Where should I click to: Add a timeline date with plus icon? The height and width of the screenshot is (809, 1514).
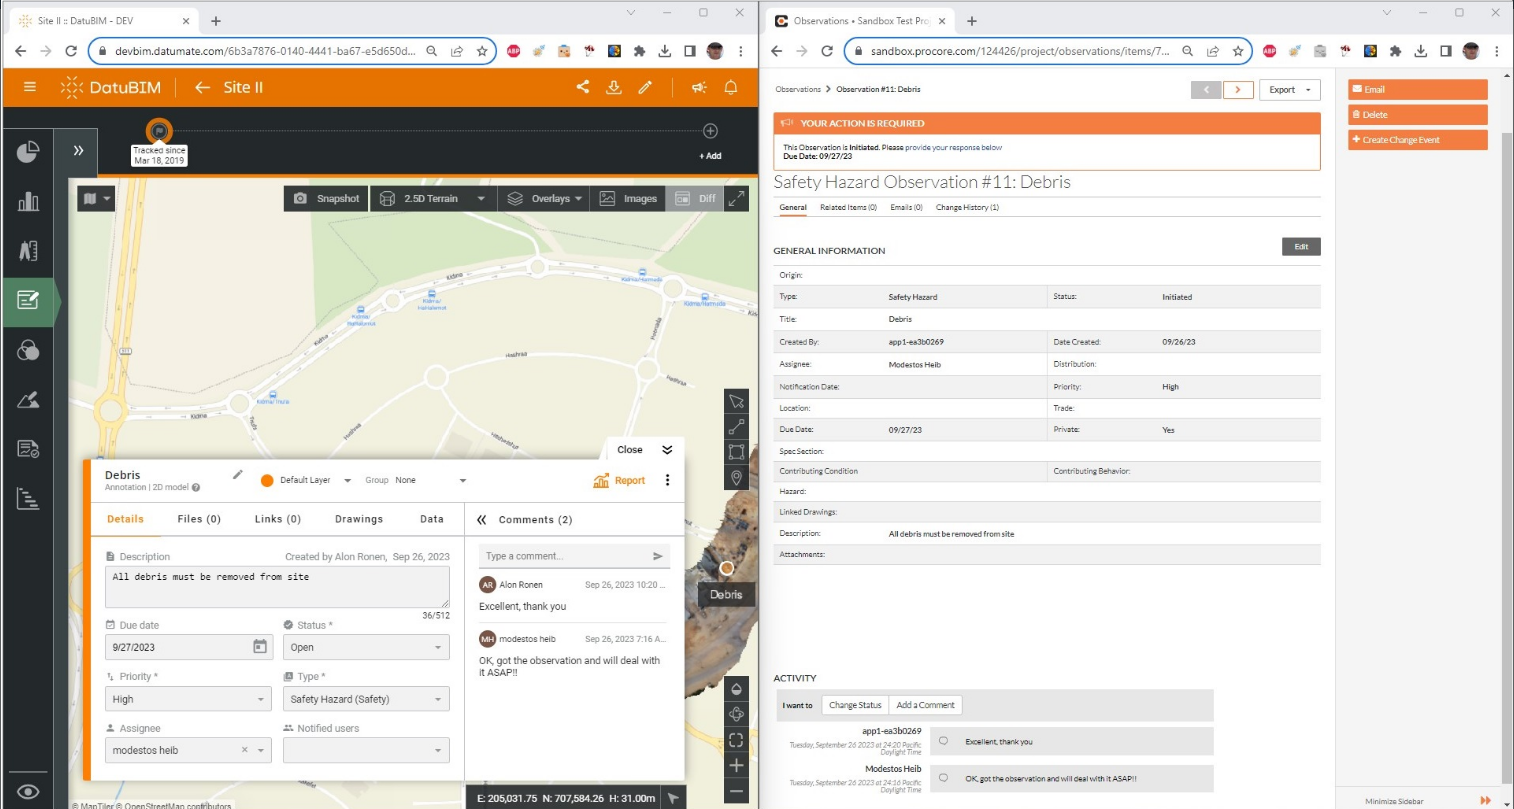[710, 131]
